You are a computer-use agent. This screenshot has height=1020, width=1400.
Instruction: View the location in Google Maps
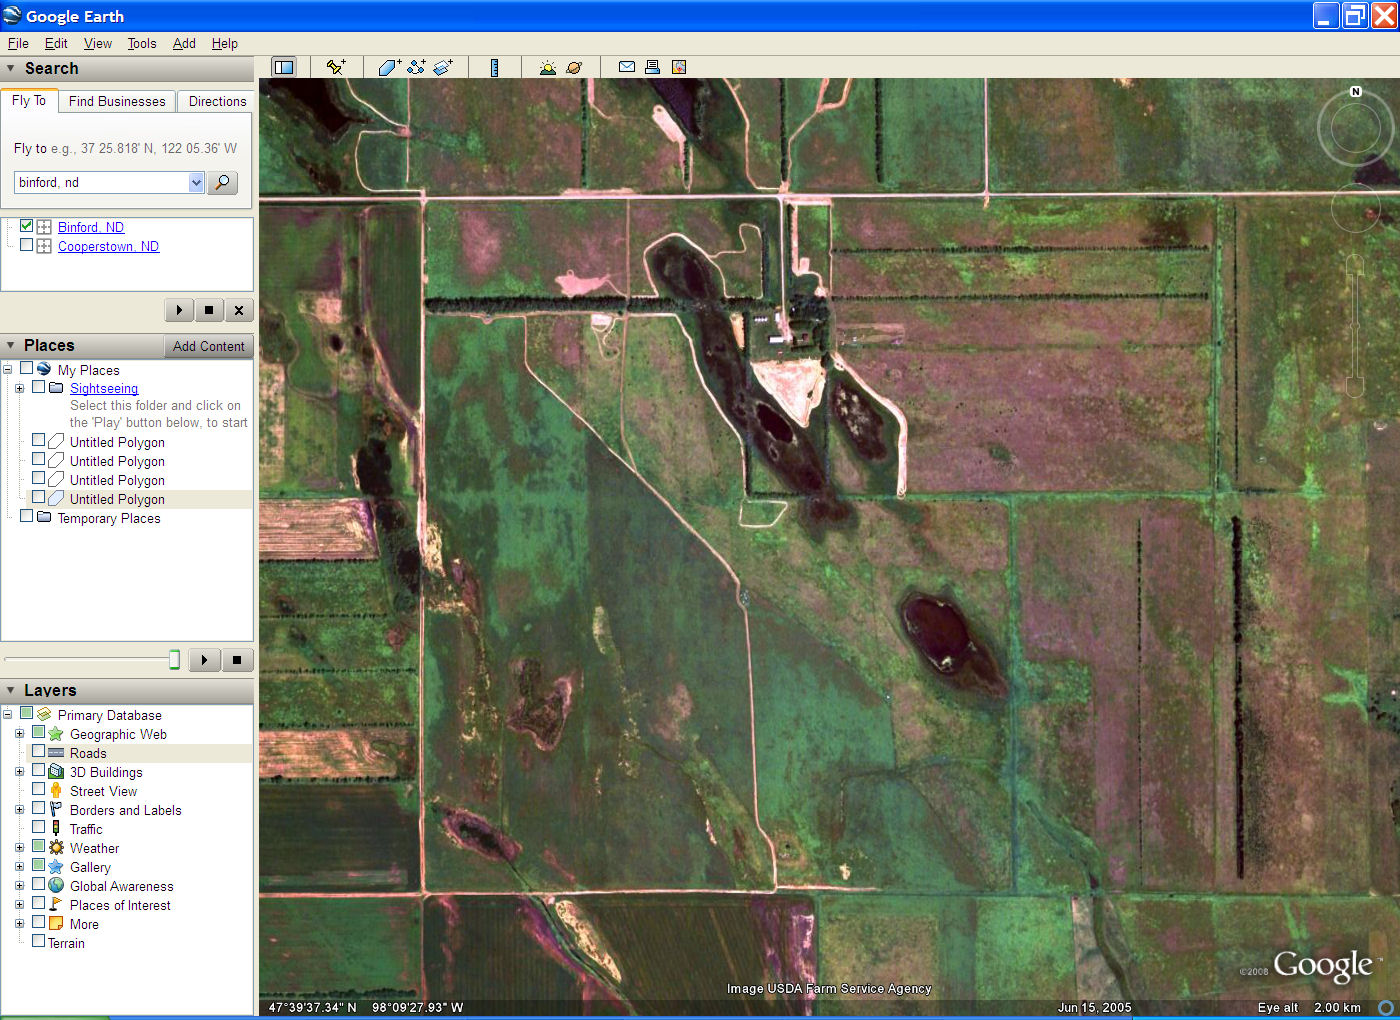679,67
